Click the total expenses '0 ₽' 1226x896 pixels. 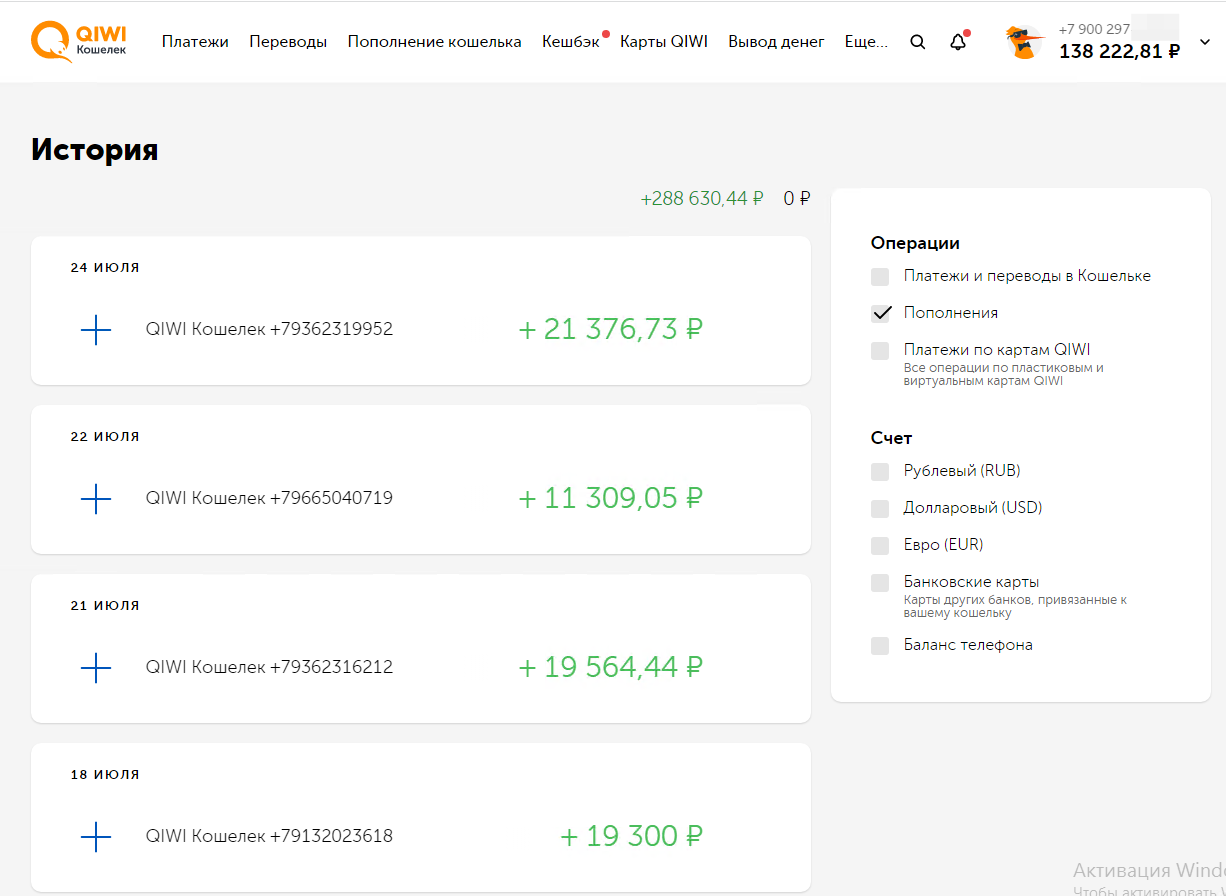click(797, 199)
